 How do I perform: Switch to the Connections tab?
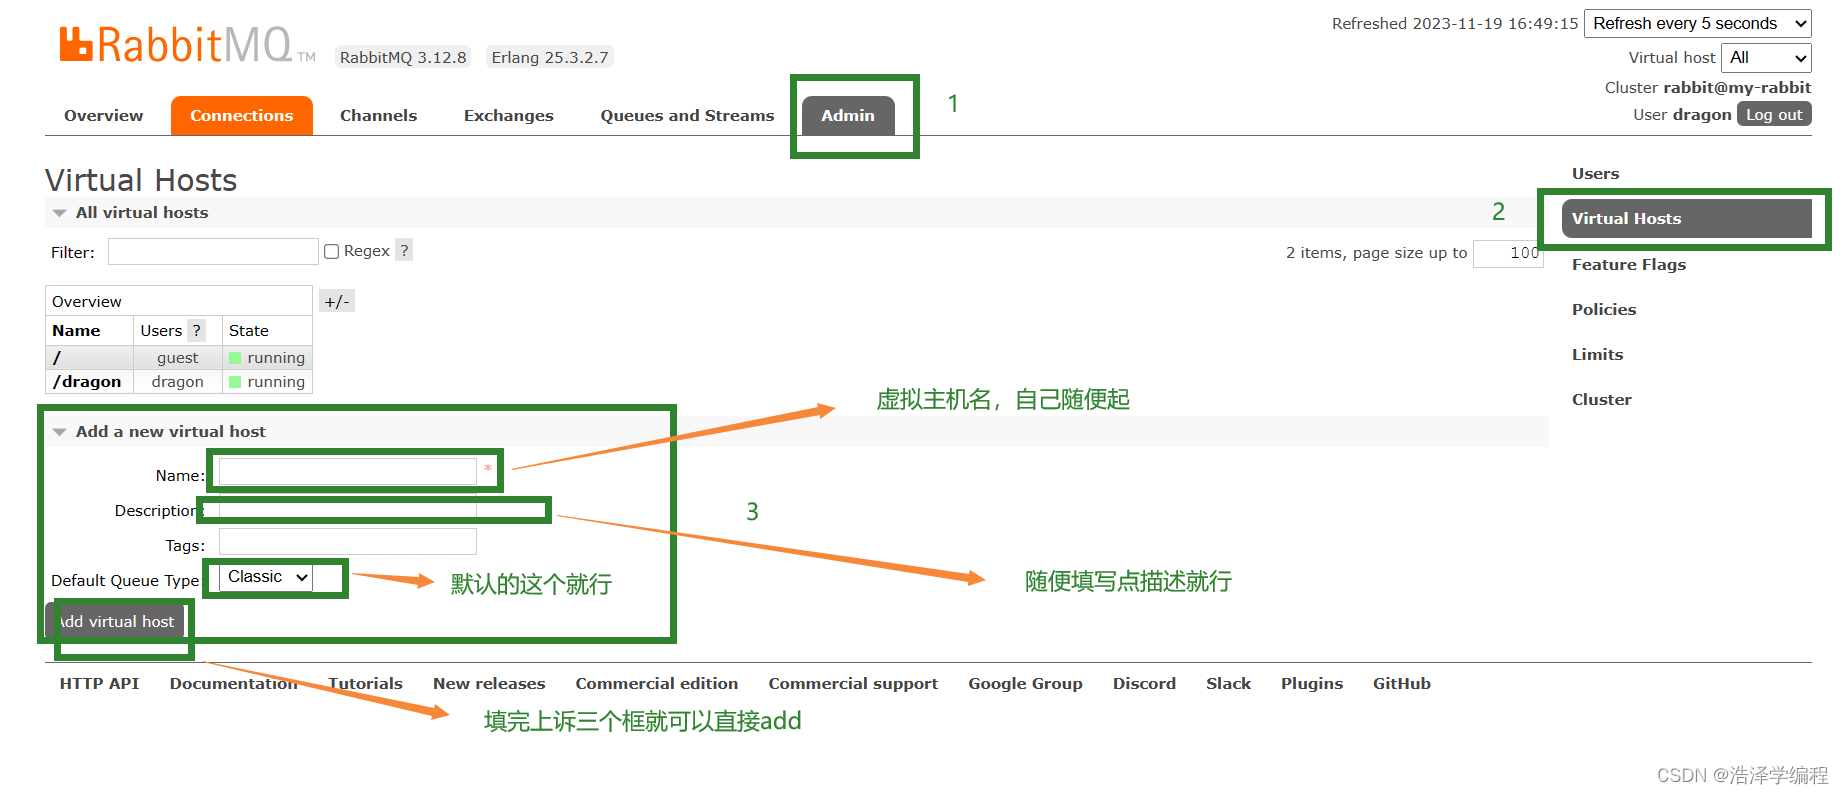click(x=242, y=116)
